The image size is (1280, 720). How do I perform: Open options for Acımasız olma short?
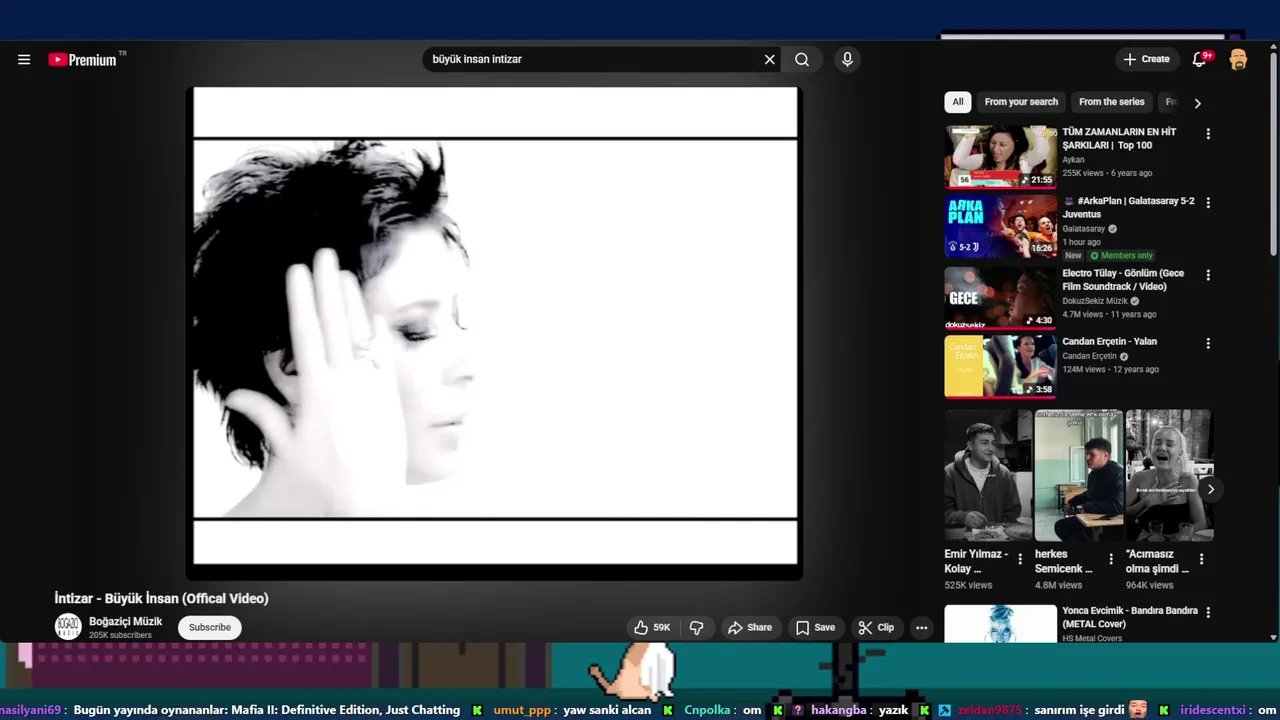[1201, 560]
